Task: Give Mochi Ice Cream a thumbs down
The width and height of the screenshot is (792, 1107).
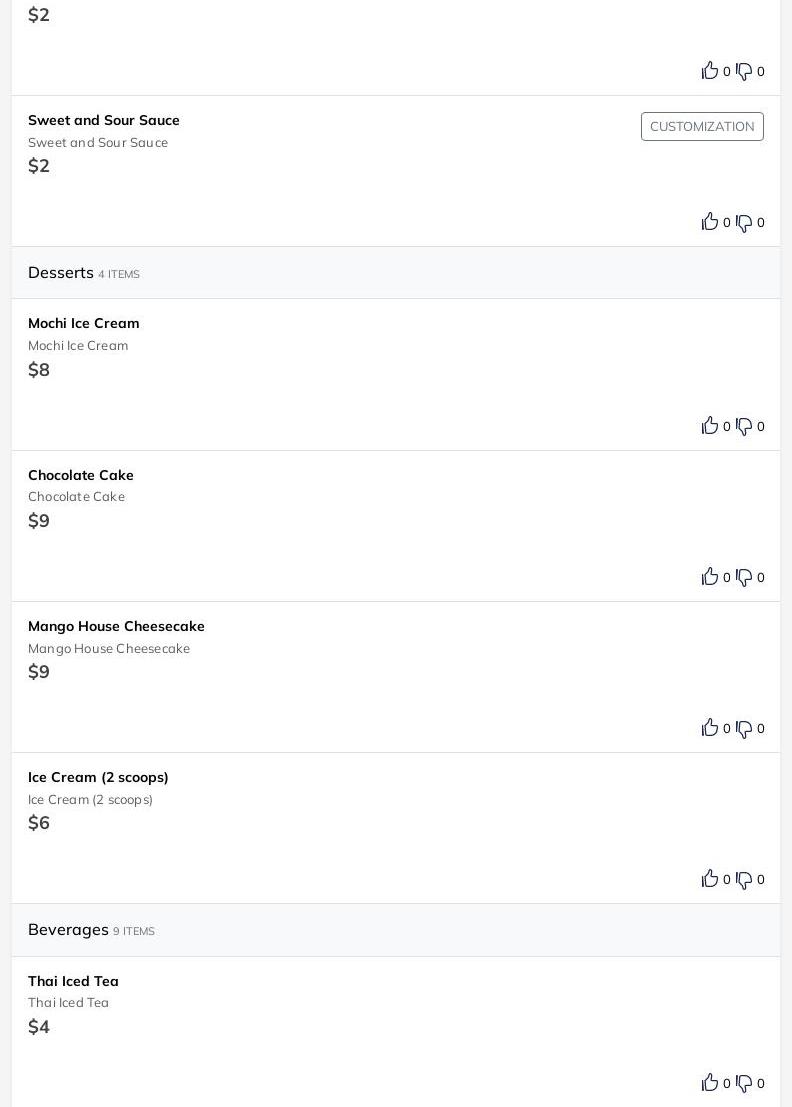Action: pos(744,426)
